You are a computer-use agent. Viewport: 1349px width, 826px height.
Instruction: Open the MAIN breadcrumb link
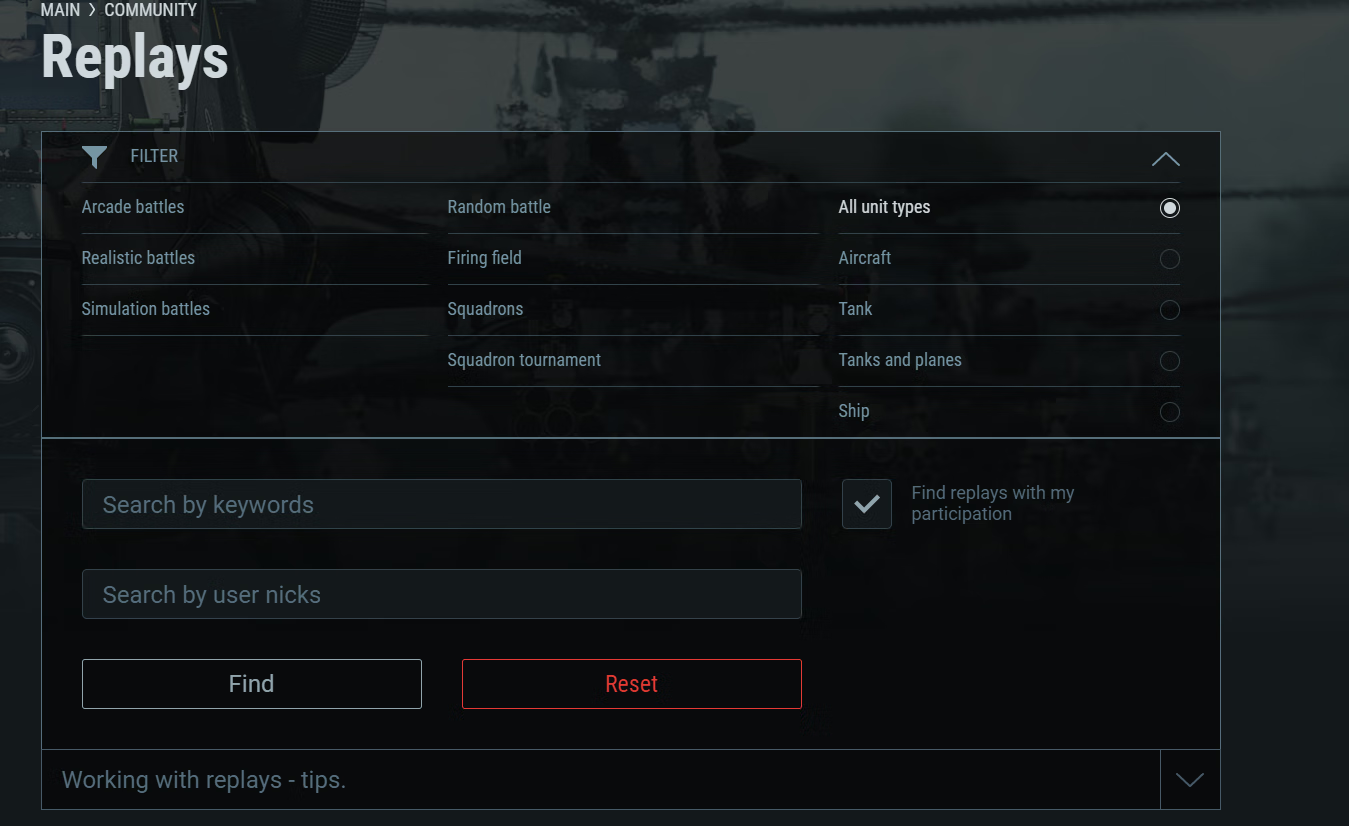pos(60,10)
